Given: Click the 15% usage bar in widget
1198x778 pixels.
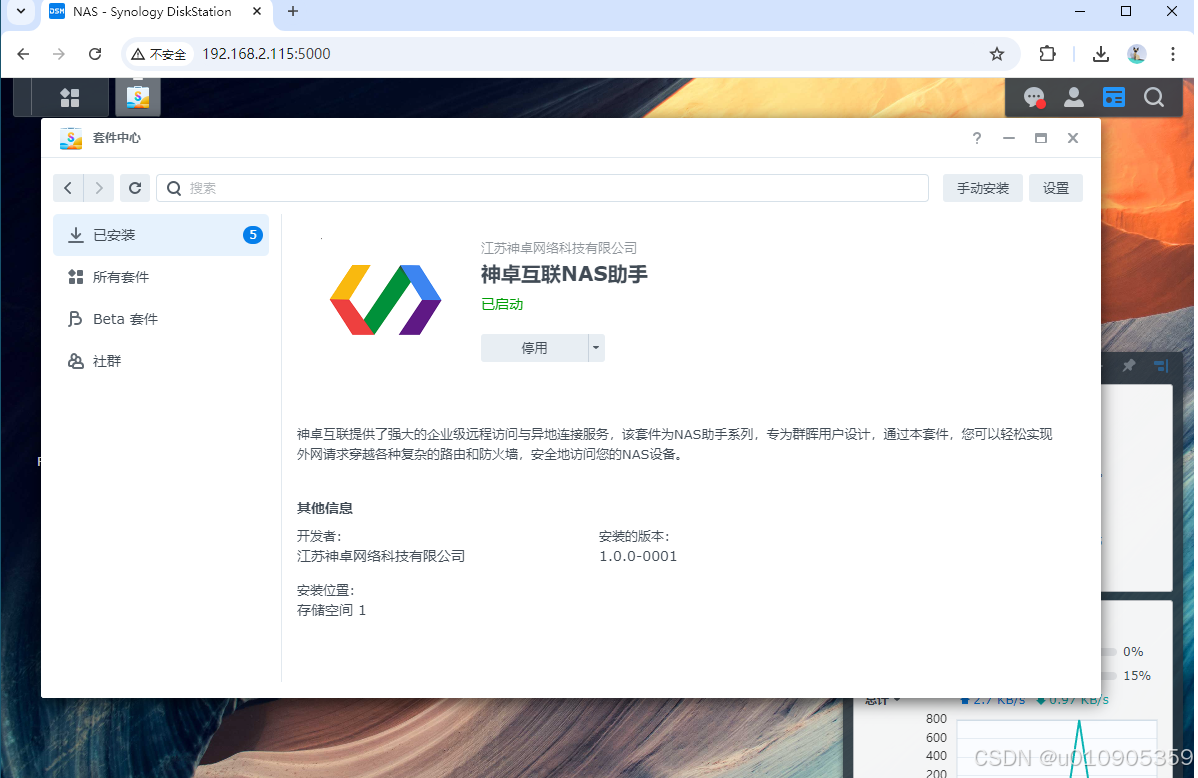Looking at the screenshot, I should (1109, 676).
